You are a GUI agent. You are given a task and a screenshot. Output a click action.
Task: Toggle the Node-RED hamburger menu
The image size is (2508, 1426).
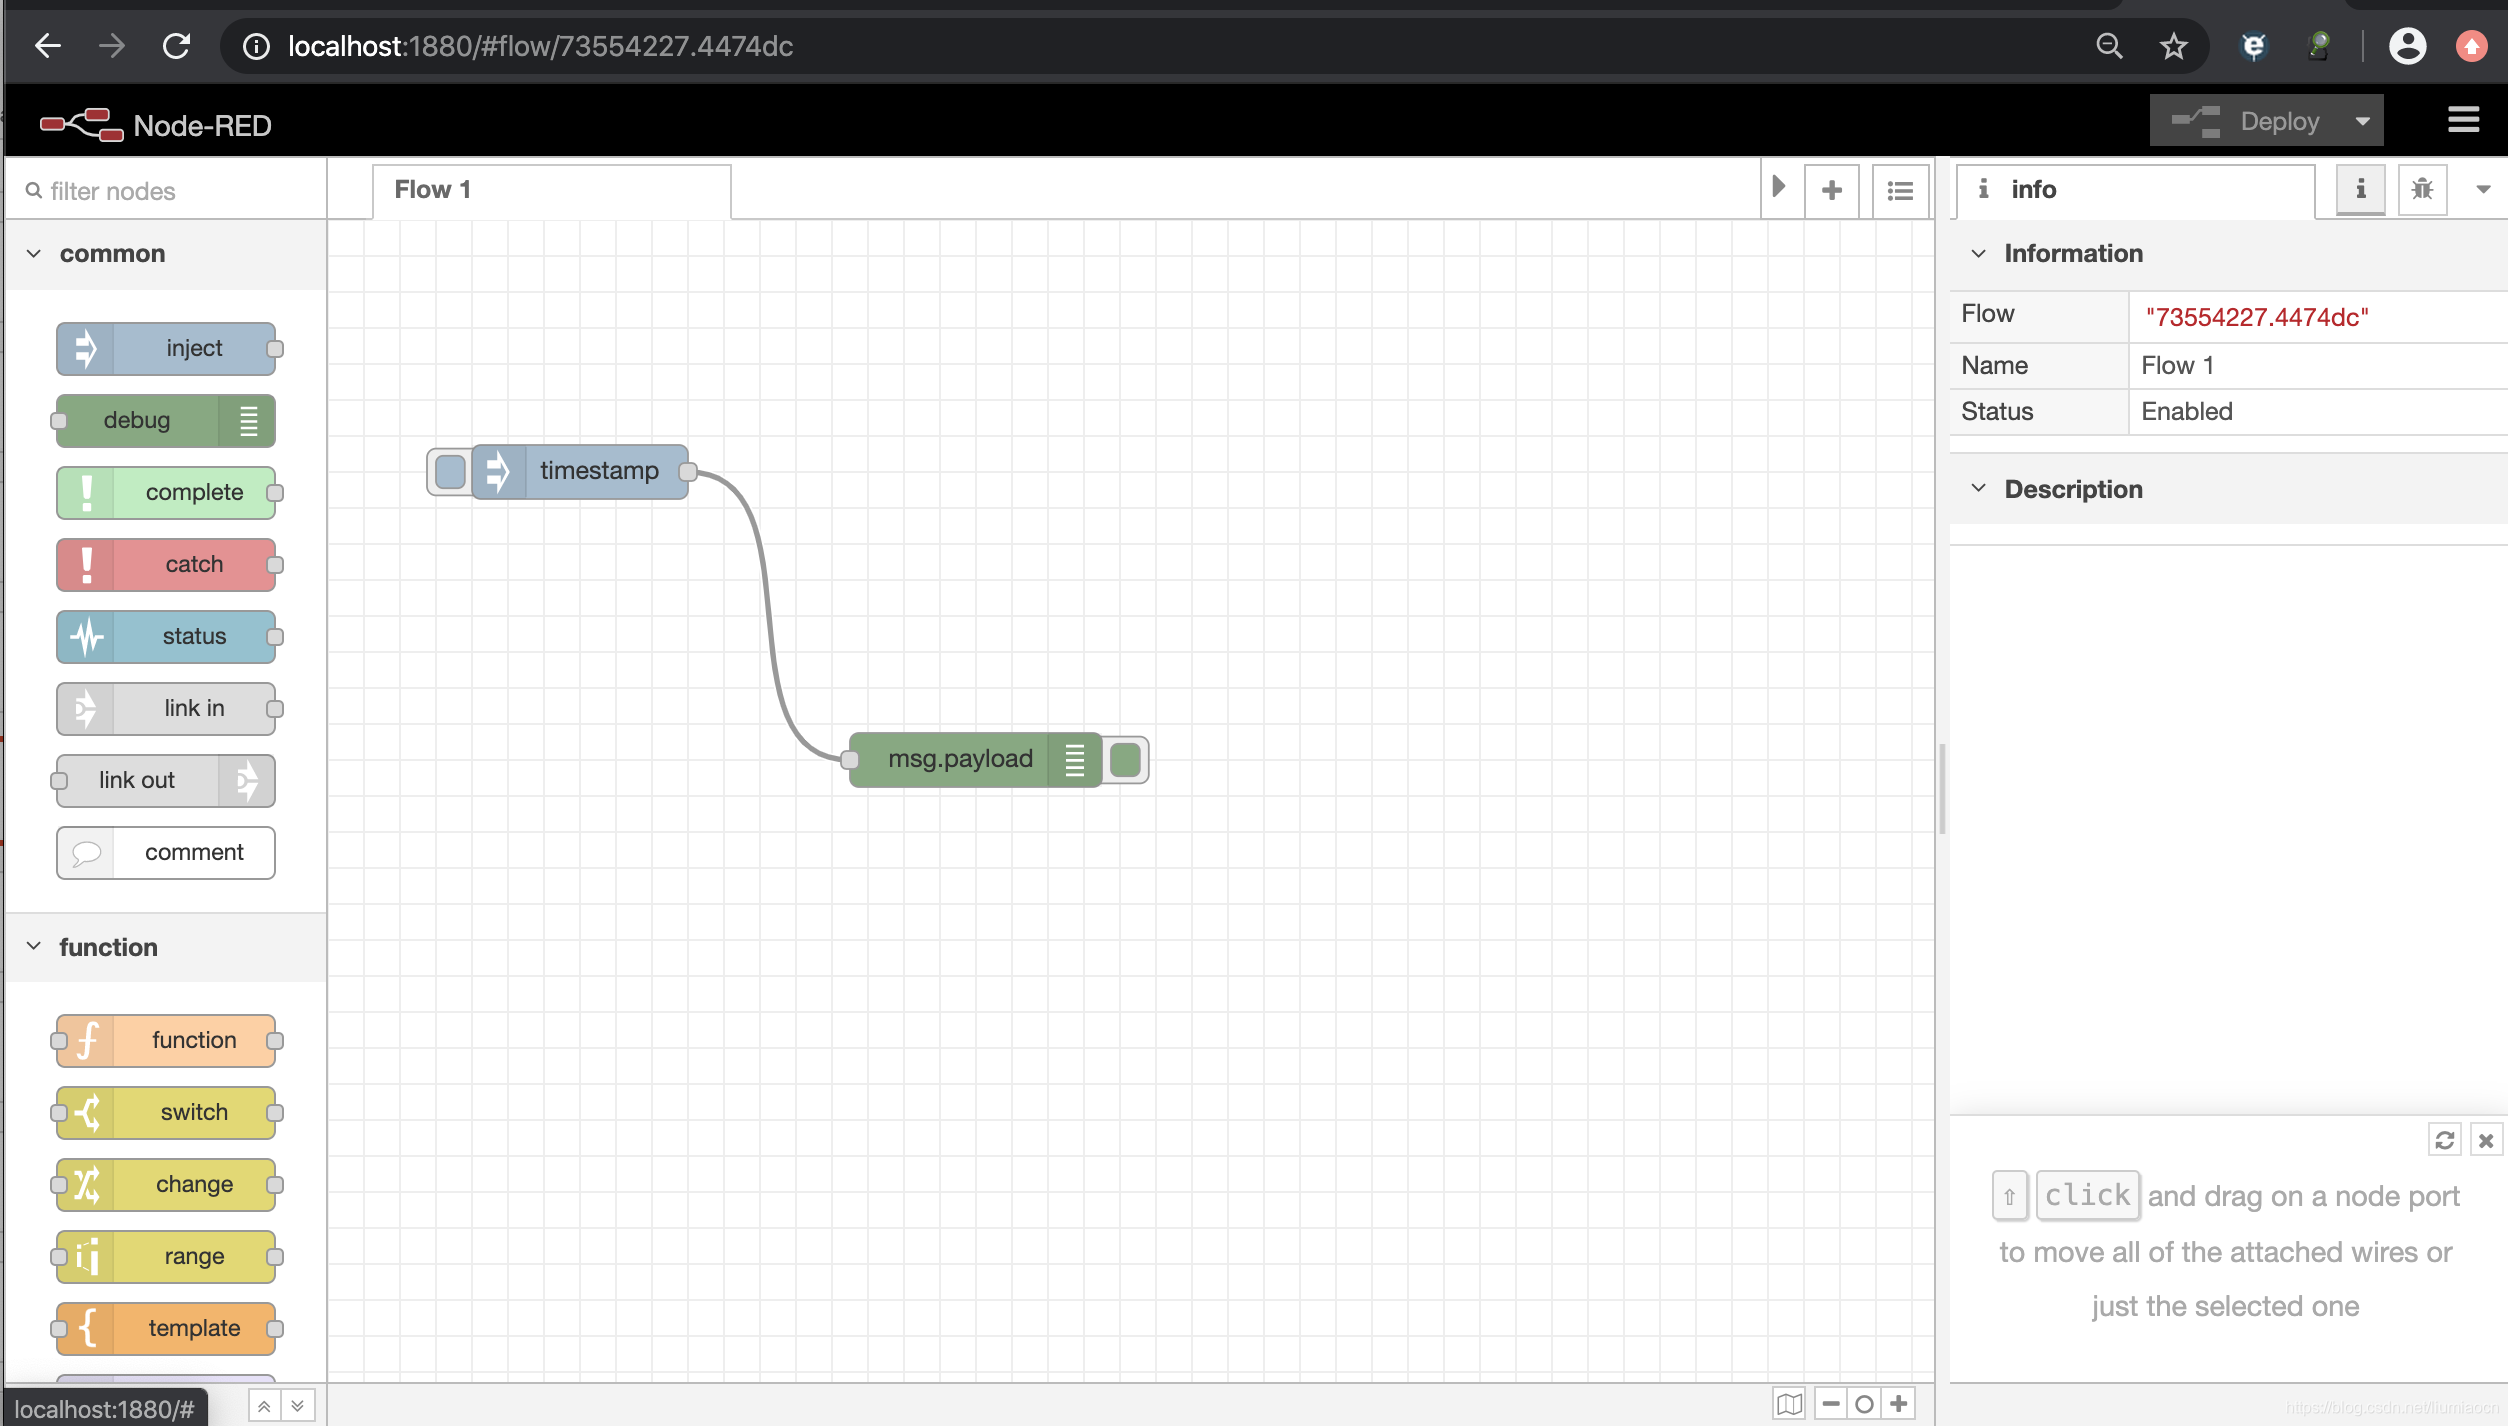point(2463,121)
